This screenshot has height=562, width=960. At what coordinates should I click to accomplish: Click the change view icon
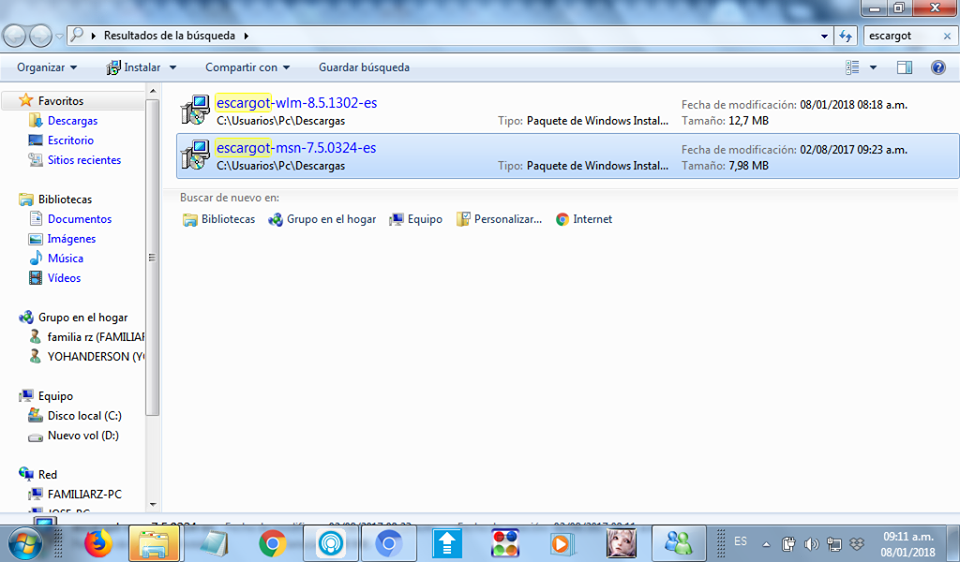[852, 67]
